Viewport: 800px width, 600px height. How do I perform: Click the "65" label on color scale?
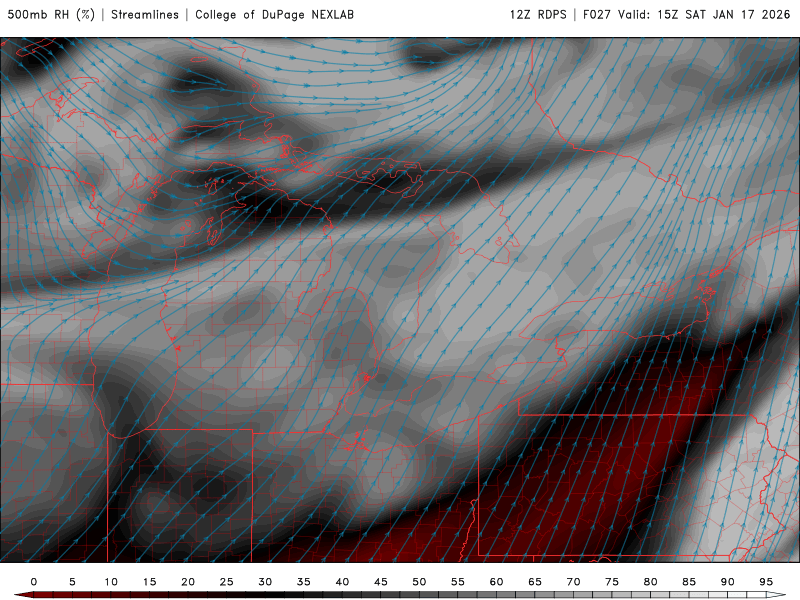tap(535, 582)
